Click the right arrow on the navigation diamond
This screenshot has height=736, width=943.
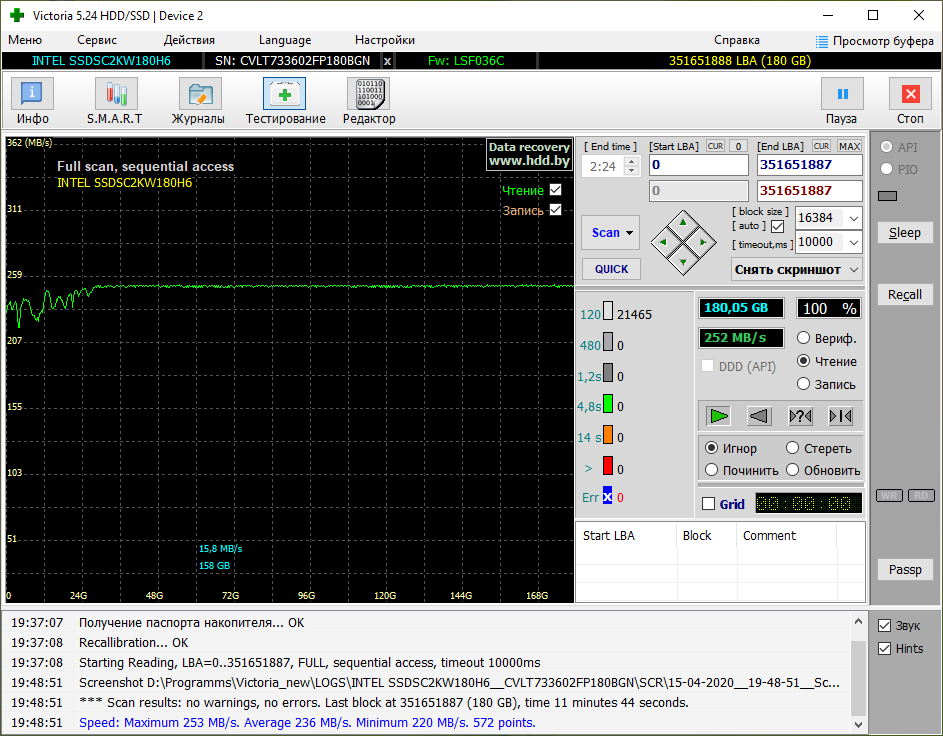pos(703,242)
